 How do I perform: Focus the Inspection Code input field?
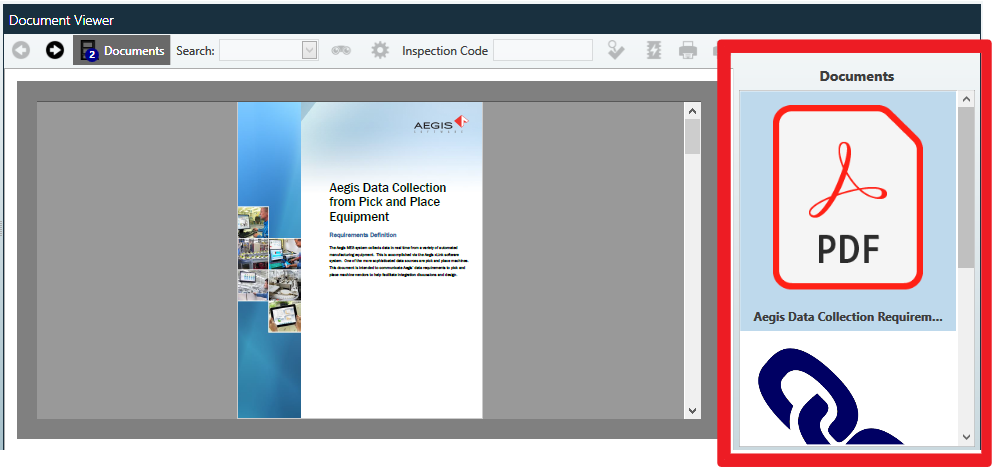[x=542, y=50]
